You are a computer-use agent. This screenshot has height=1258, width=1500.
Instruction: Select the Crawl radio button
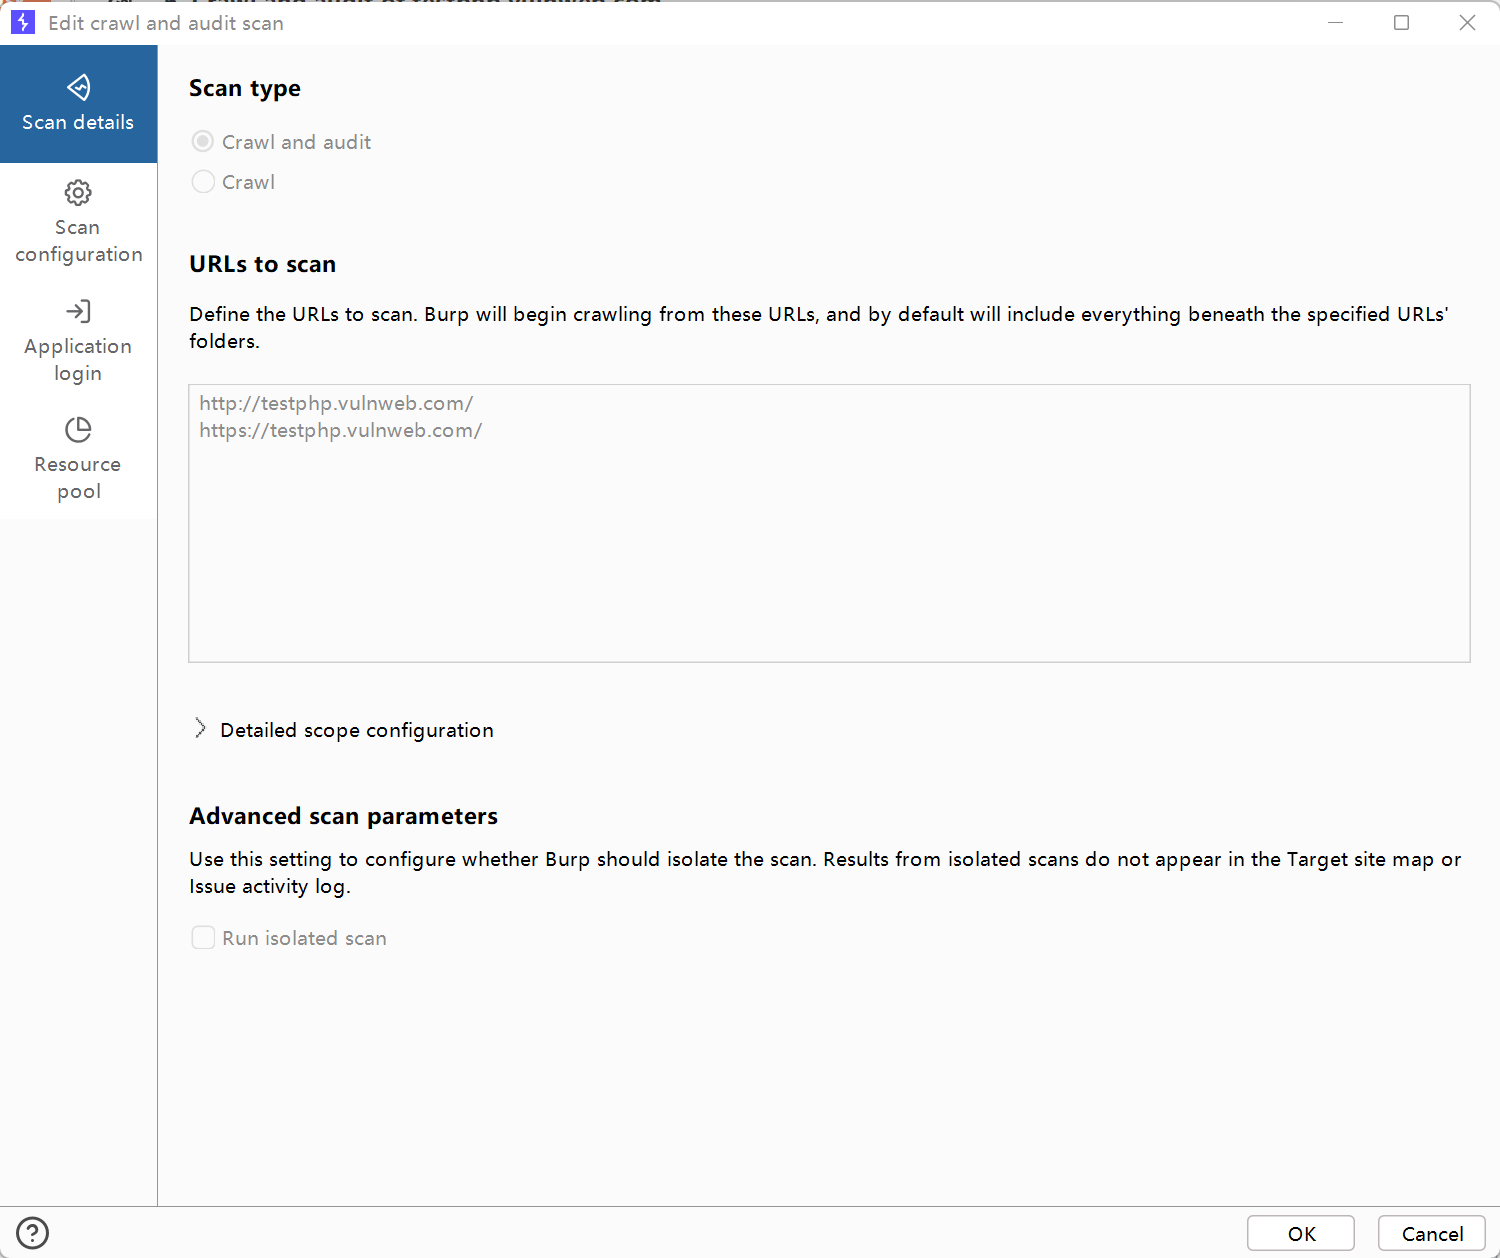tap(203, 182)
